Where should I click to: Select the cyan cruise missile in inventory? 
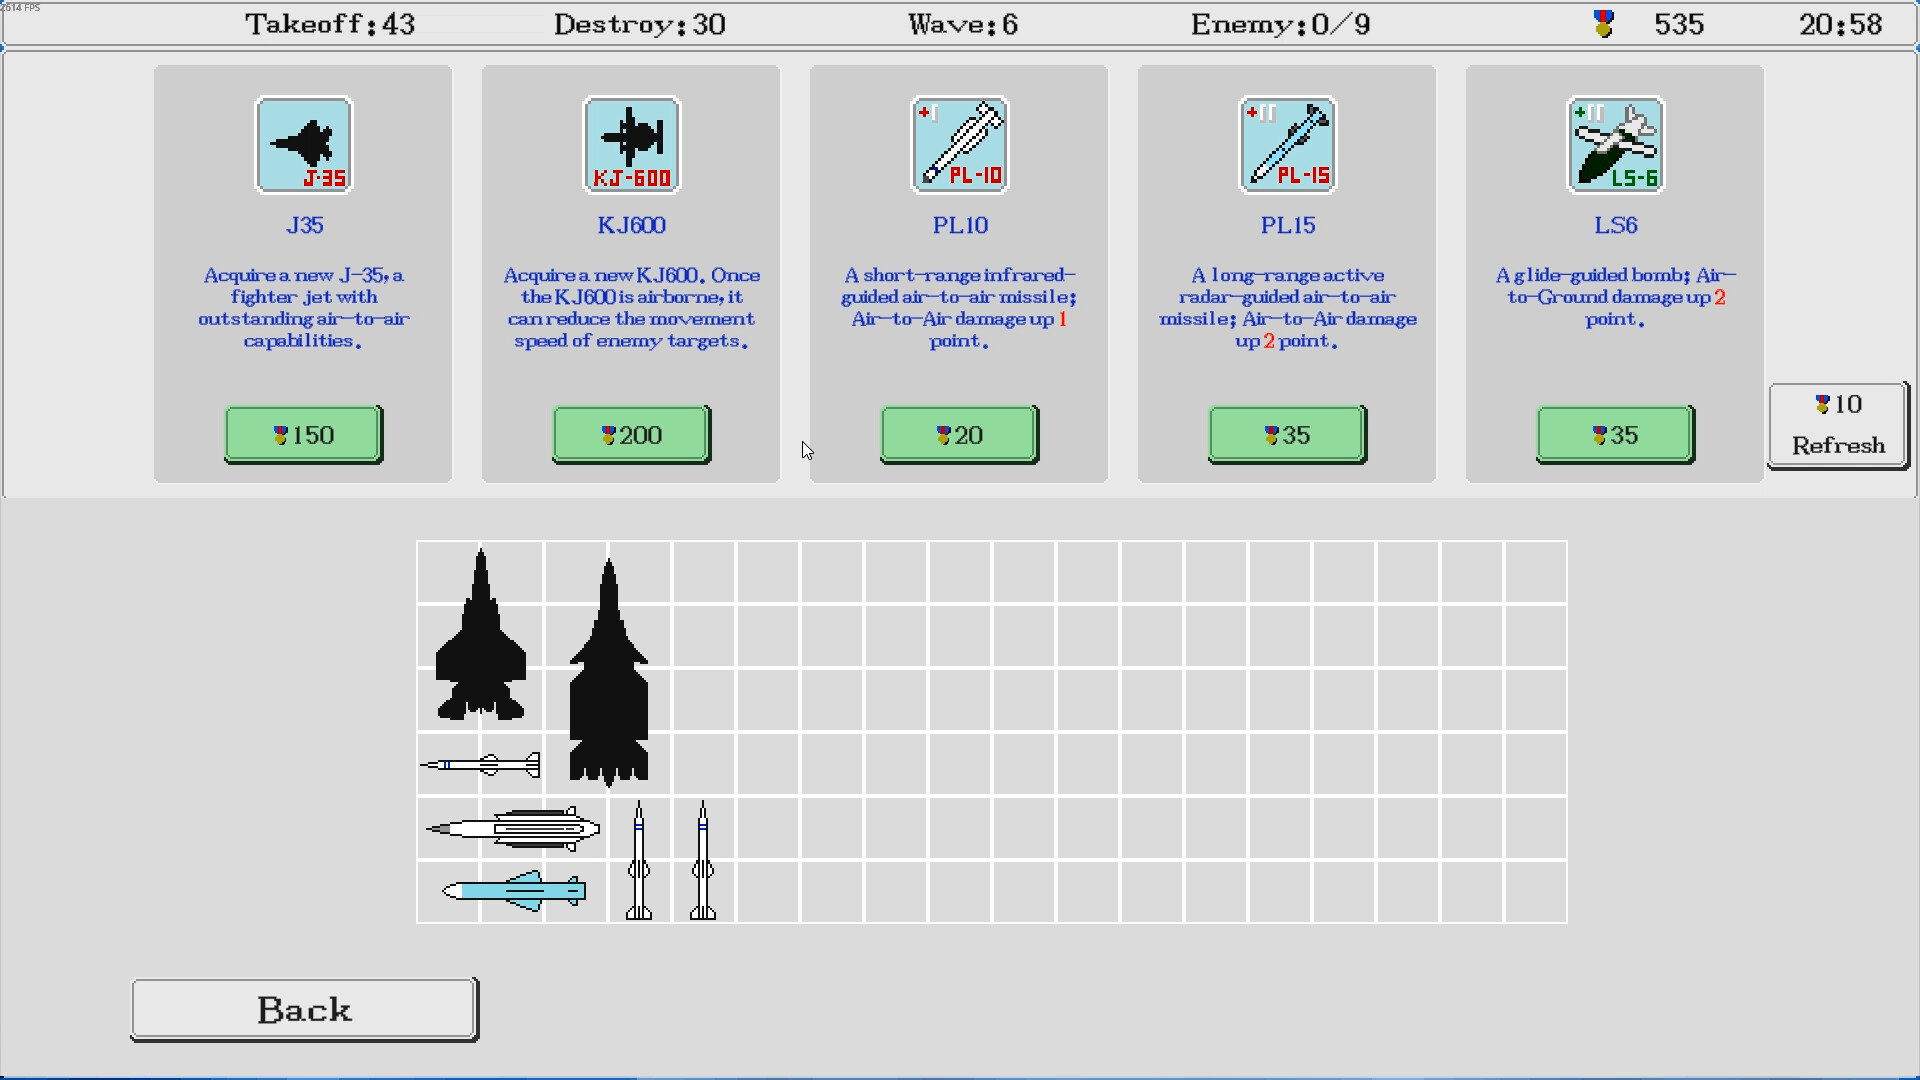click(510, 890)
